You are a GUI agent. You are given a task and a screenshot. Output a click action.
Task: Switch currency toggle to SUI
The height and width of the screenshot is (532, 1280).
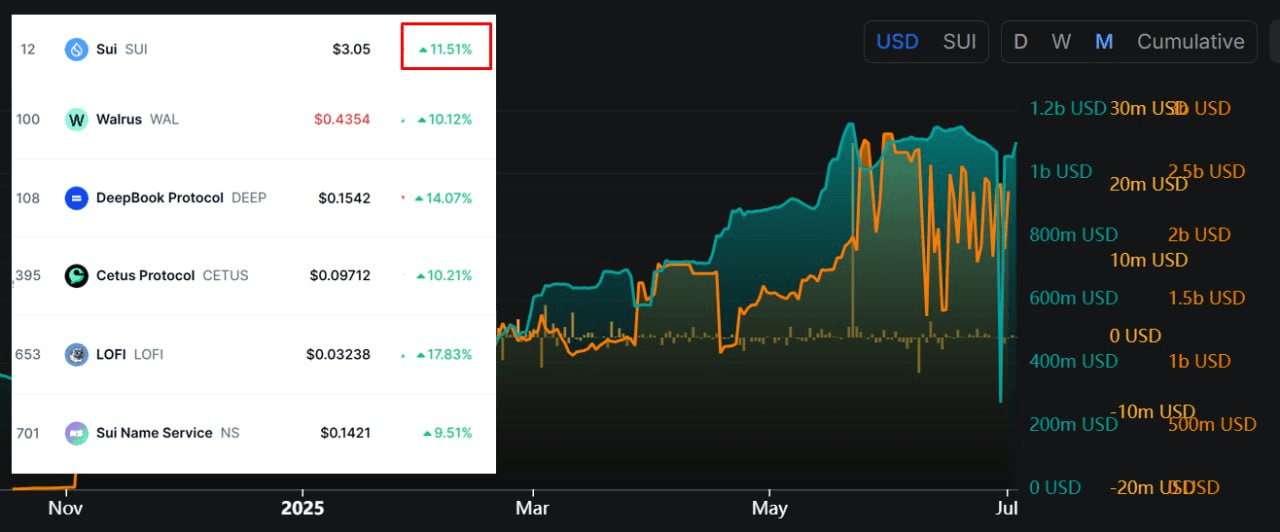click(960, 42)
